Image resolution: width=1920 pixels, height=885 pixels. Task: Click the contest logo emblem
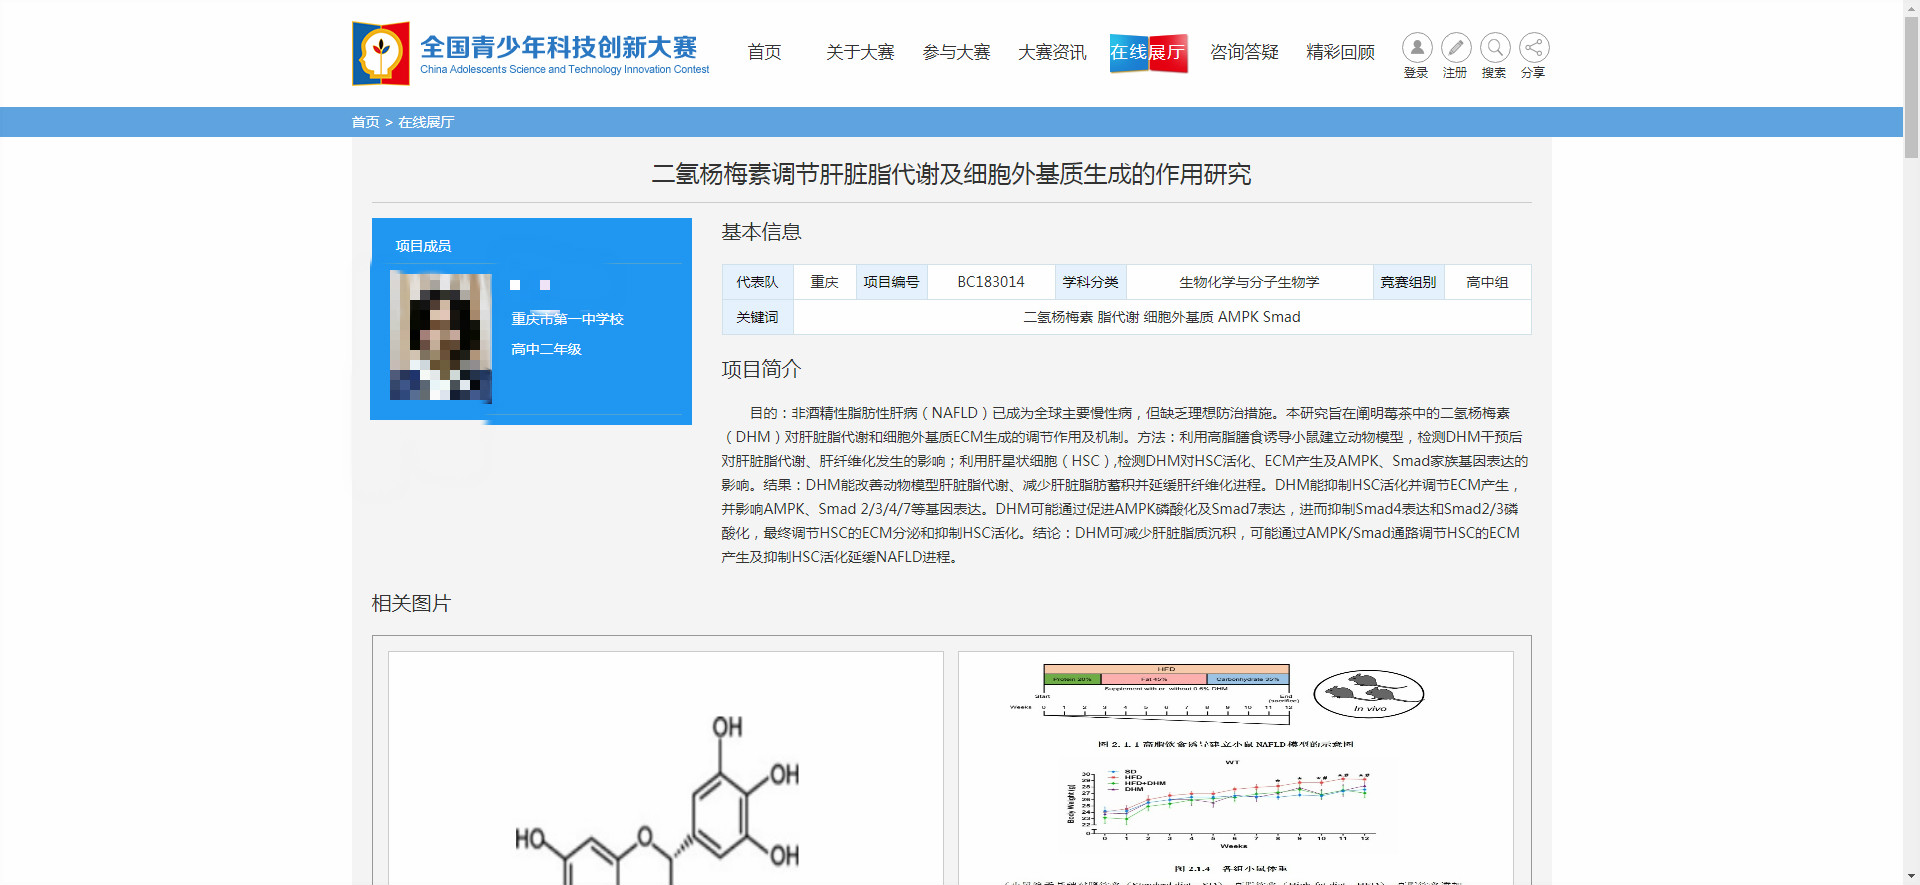381,53
